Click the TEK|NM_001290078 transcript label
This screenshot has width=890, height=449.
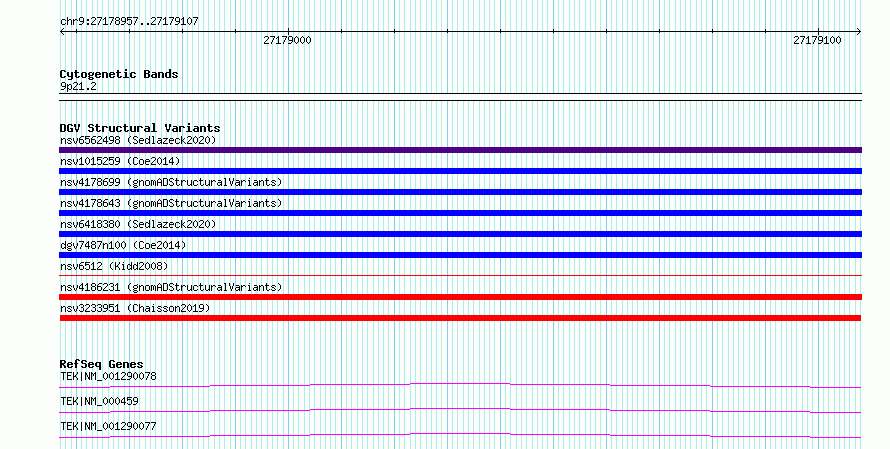pos(108,376)
